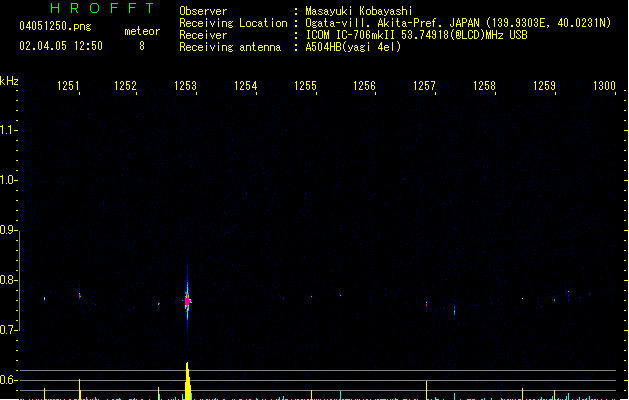The width and height of the screenshot is (629, 400).
Task: Click frequency axis label 0.7
Action: pyautogui.click(x=7, y=330)
